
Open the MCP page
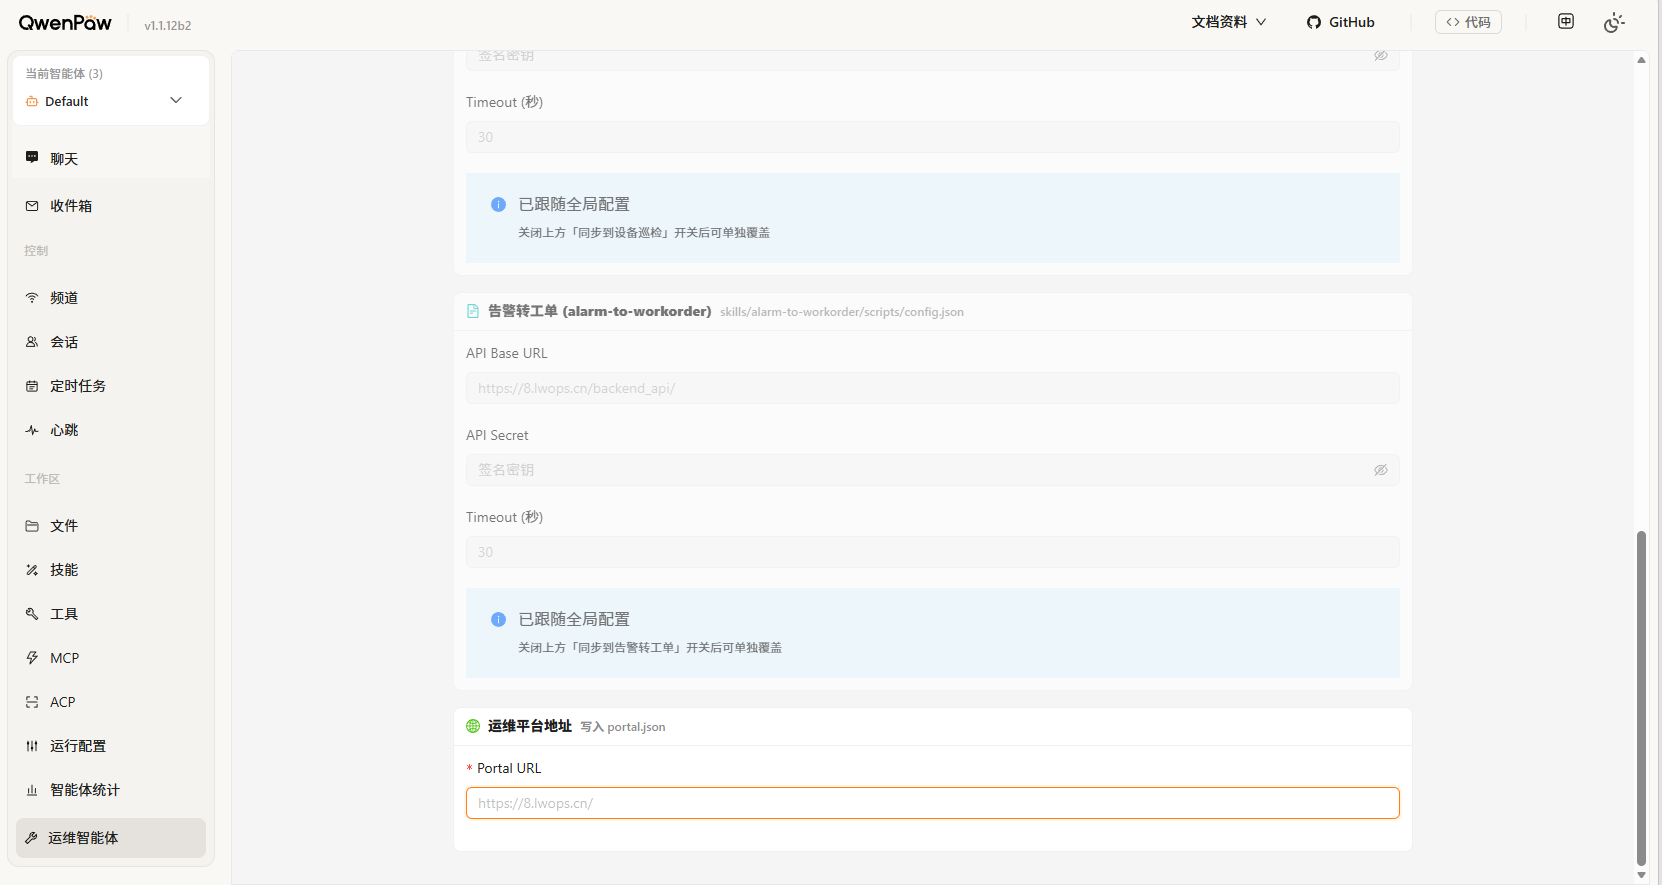(111, 658)
